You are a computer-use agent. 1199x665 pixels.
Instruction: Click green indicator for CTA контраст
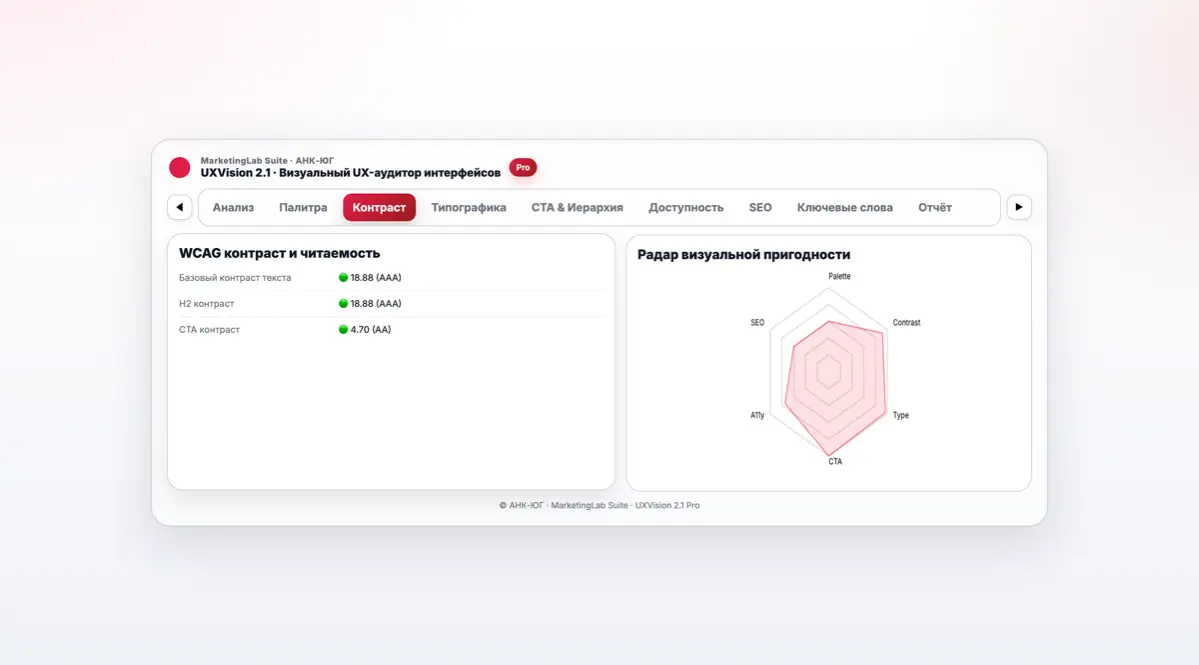click(x=343, y=329)
